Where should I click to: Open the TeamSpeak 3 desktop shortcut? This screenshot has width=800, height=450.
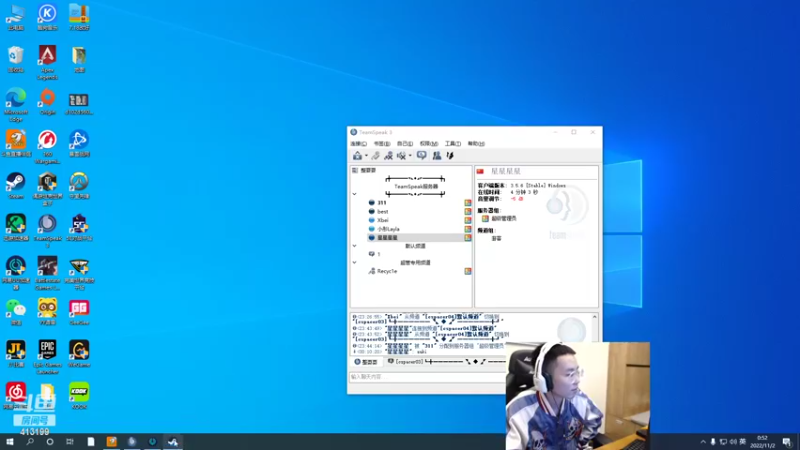[x=47, y=231]
